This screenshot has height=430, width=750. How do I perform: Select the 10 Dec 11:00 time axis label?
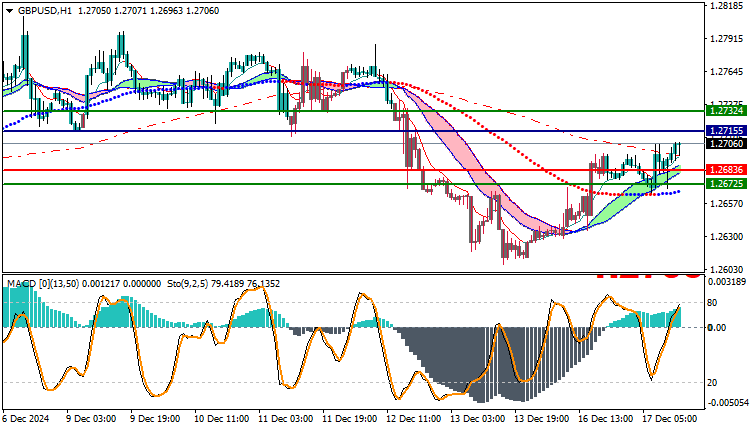pos(221,419)
